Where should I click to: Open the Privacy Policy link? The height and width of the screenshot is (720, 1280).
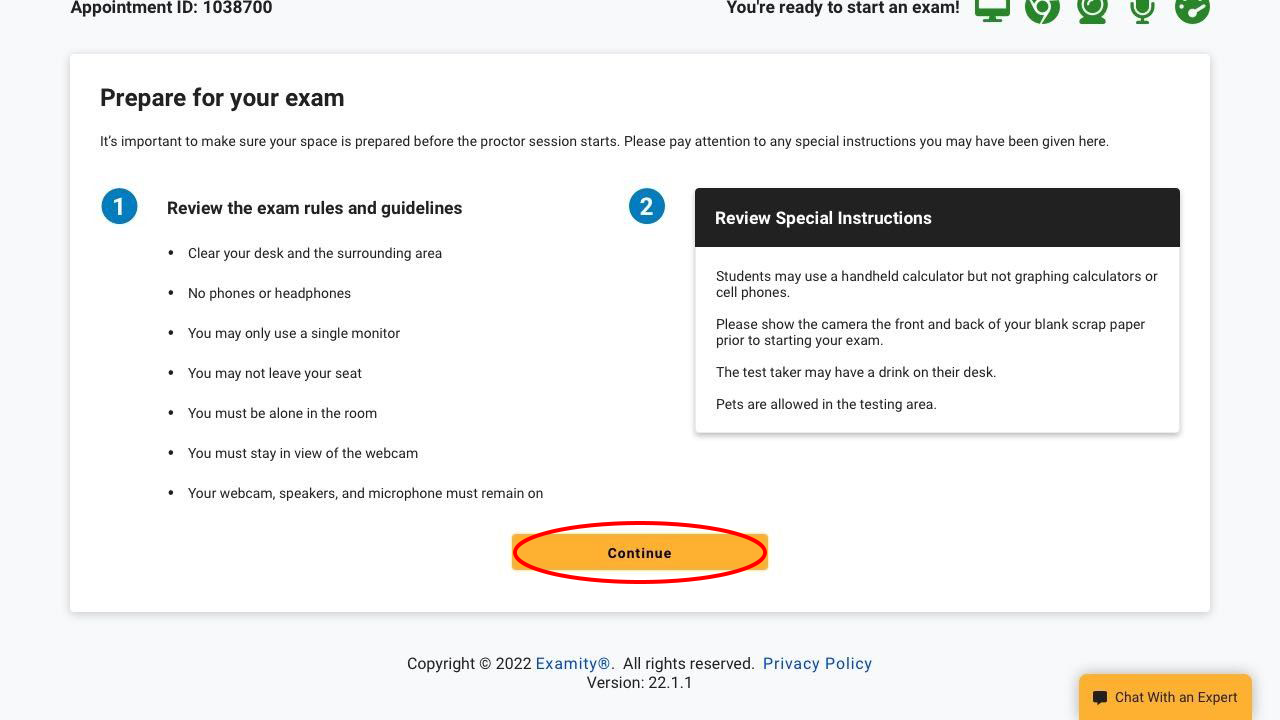click(x=817, y=663)
